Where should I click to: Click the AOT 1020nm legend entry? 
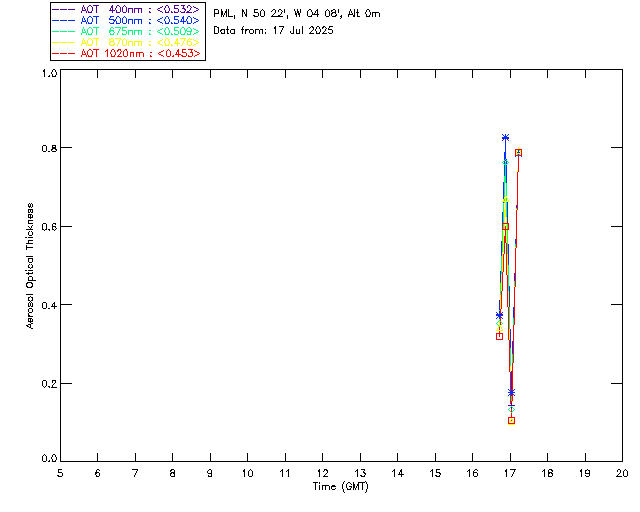(x=127, y=53)
